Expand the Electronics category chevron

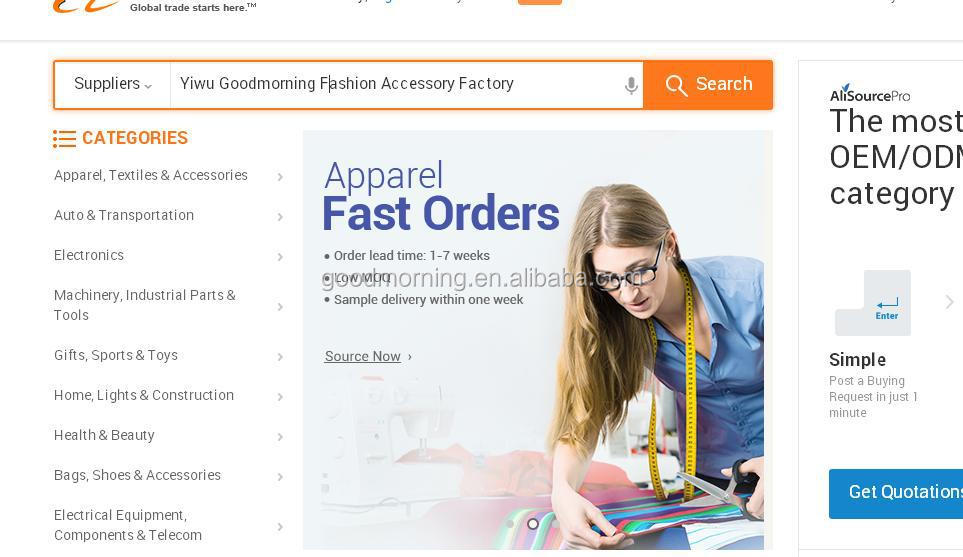280,257
